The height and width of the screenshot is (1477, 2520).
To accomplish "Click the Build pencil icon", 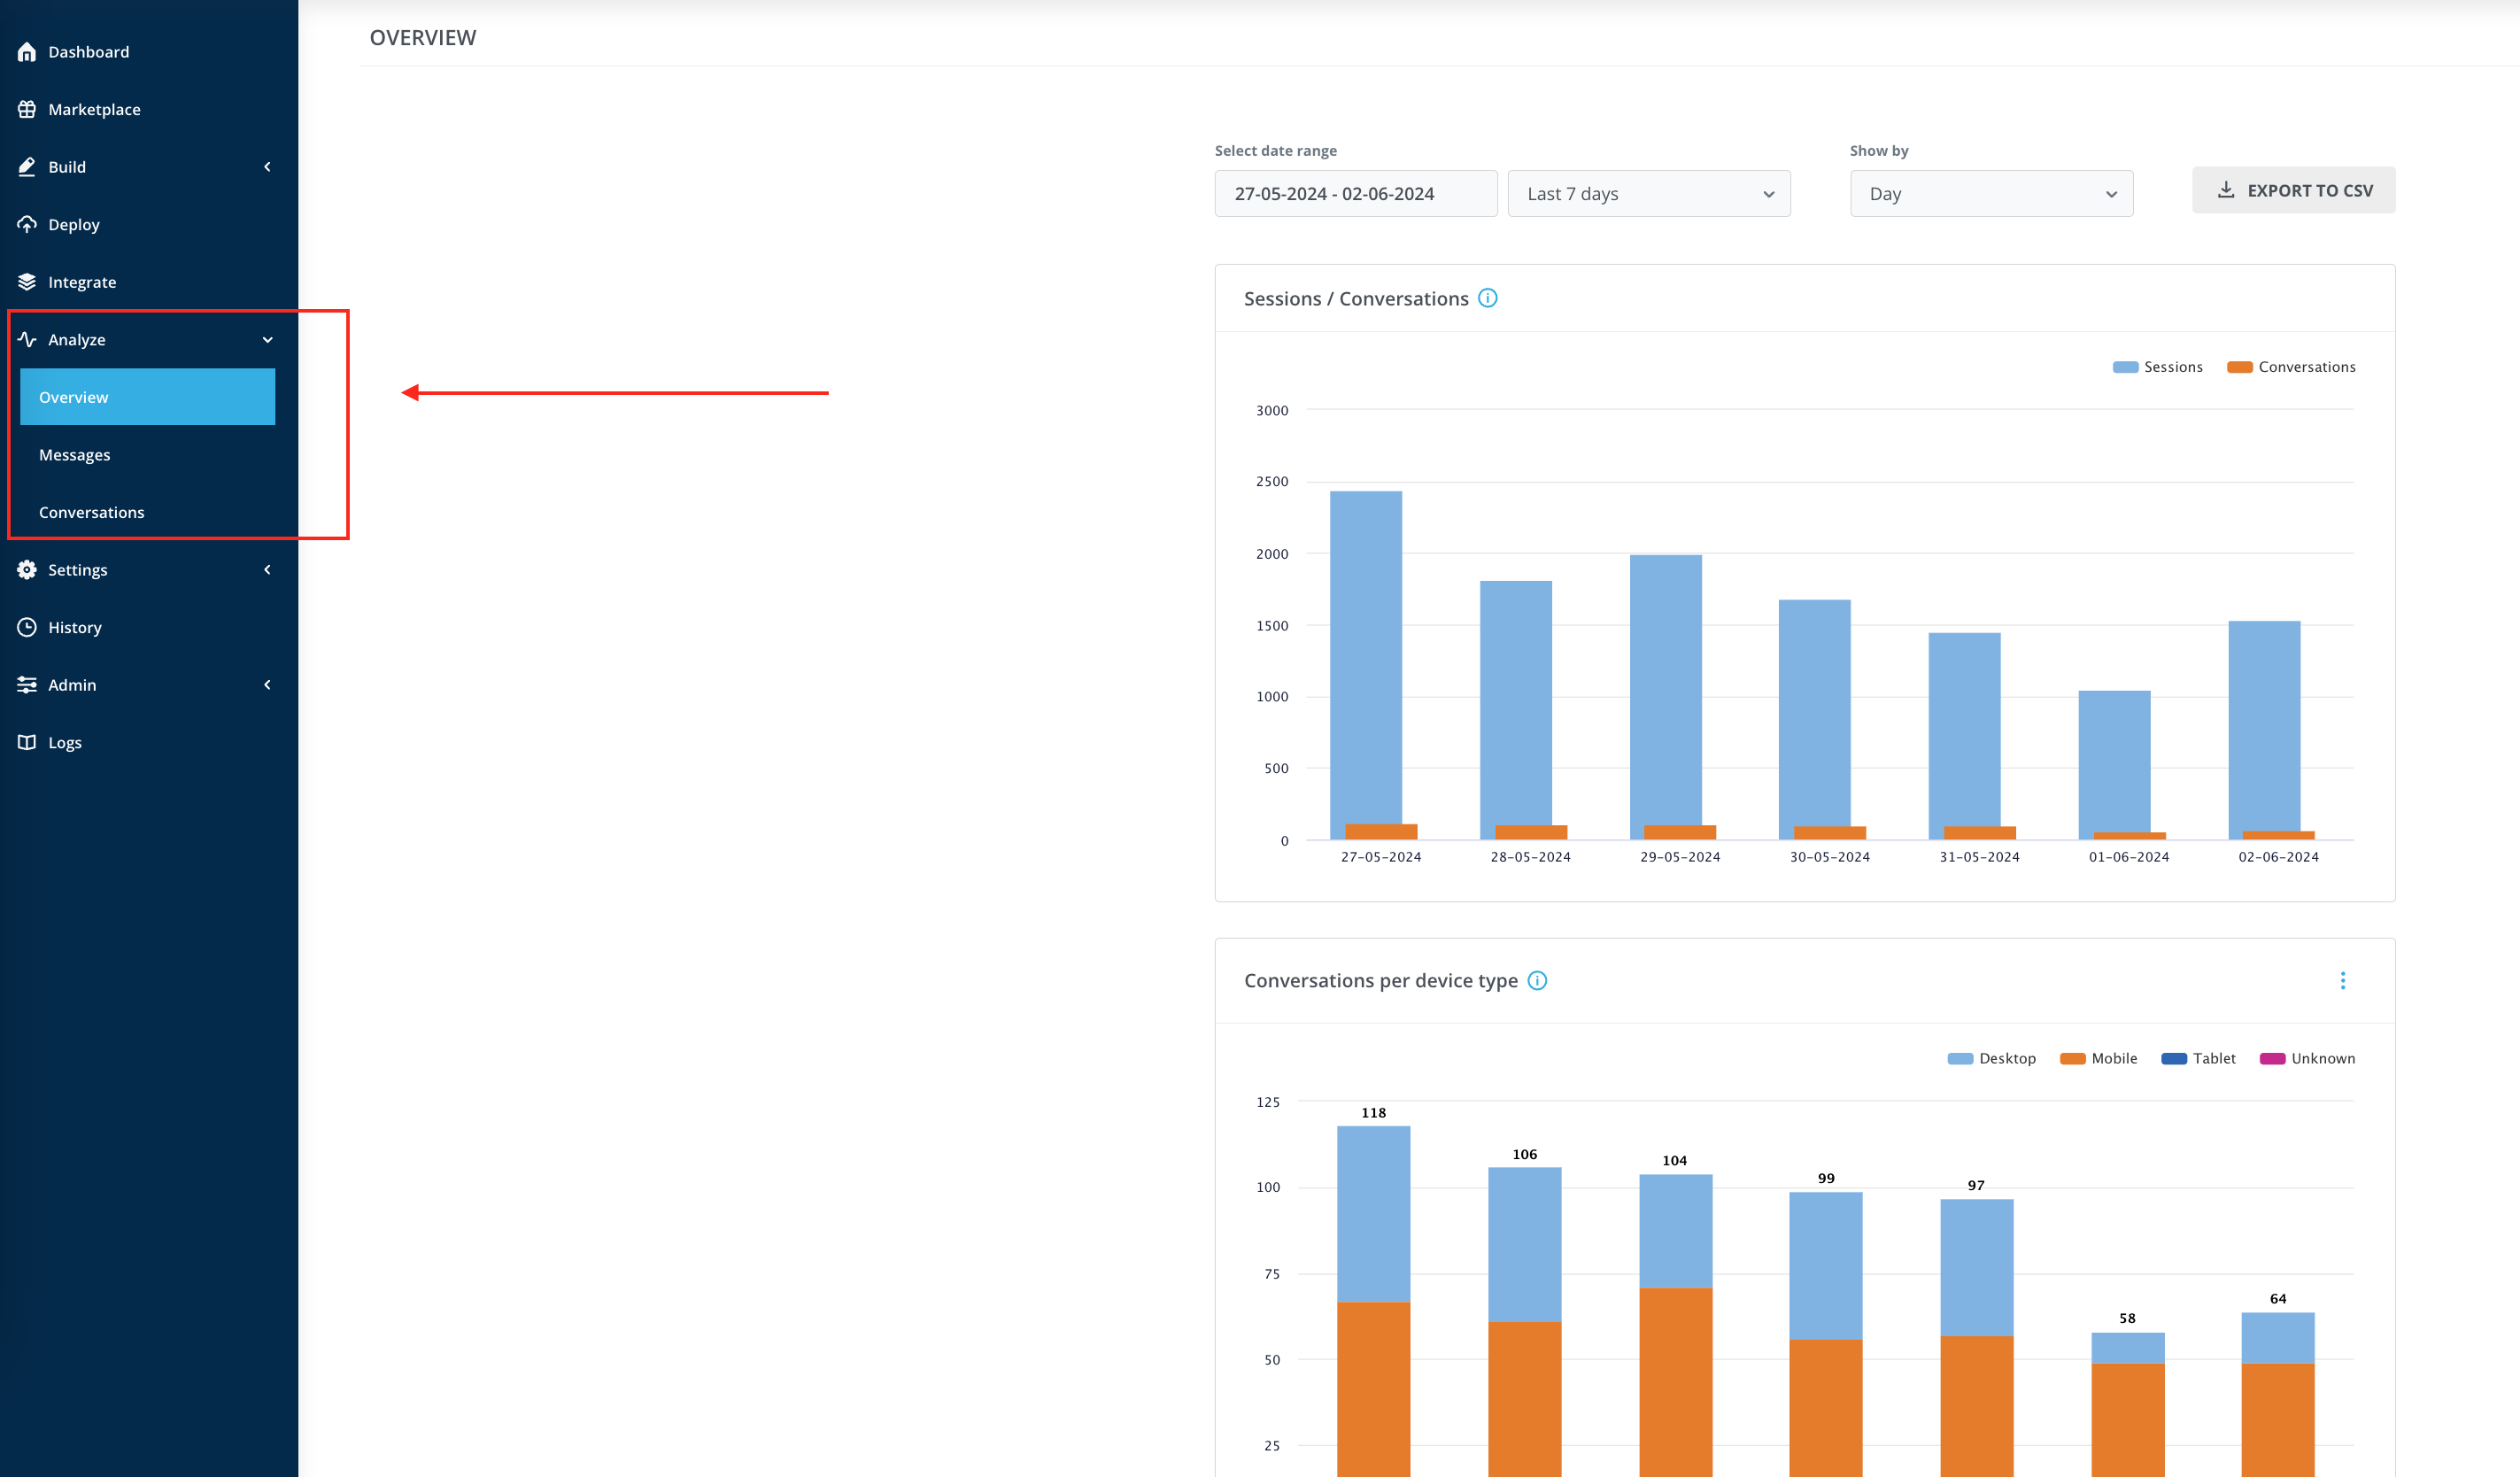I will 27,167.
